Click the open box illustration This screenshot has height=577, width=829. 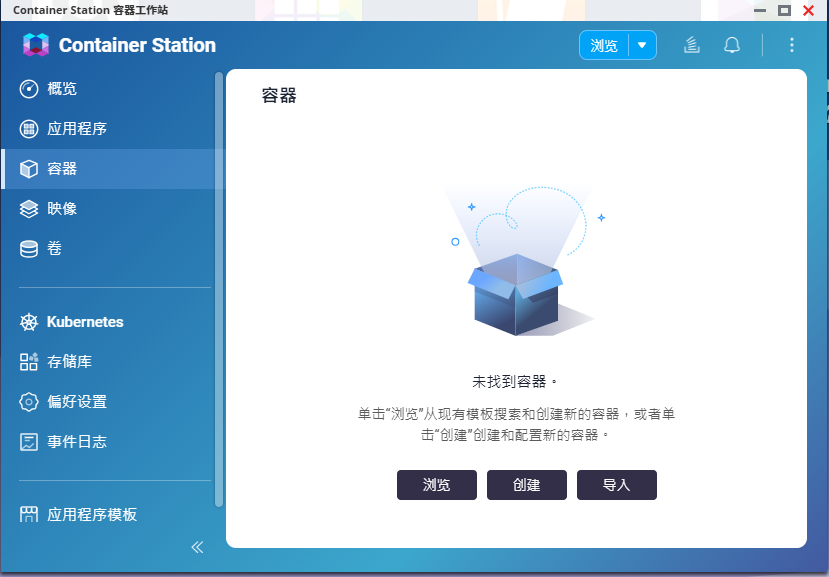(x=521, y=261)
